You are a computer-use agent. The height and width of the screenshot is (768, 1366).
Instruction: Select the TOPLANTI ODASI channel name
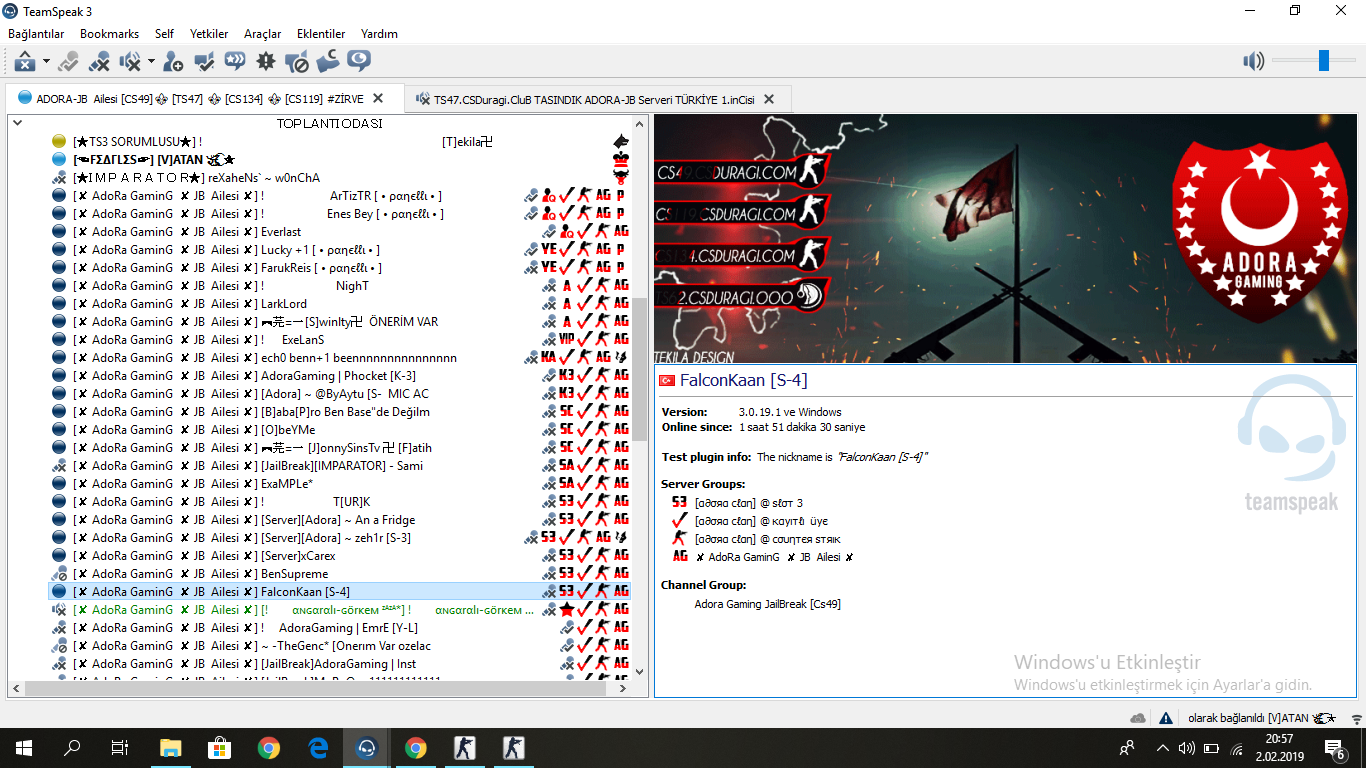tap(329, 123)
